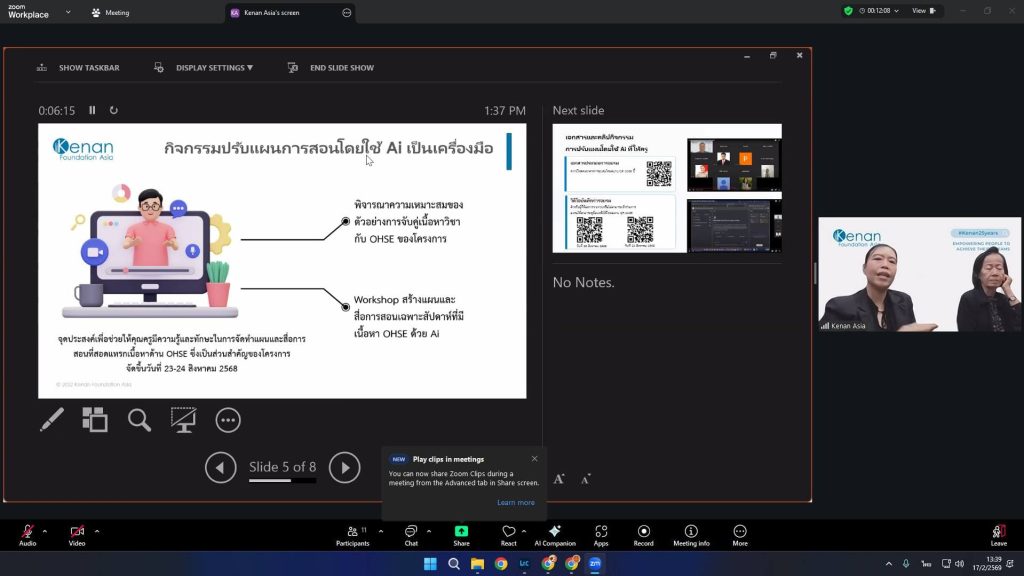Screen dimensions: 1024x576
Task: Turn on camera with Video button
Action: coord(77,535)
